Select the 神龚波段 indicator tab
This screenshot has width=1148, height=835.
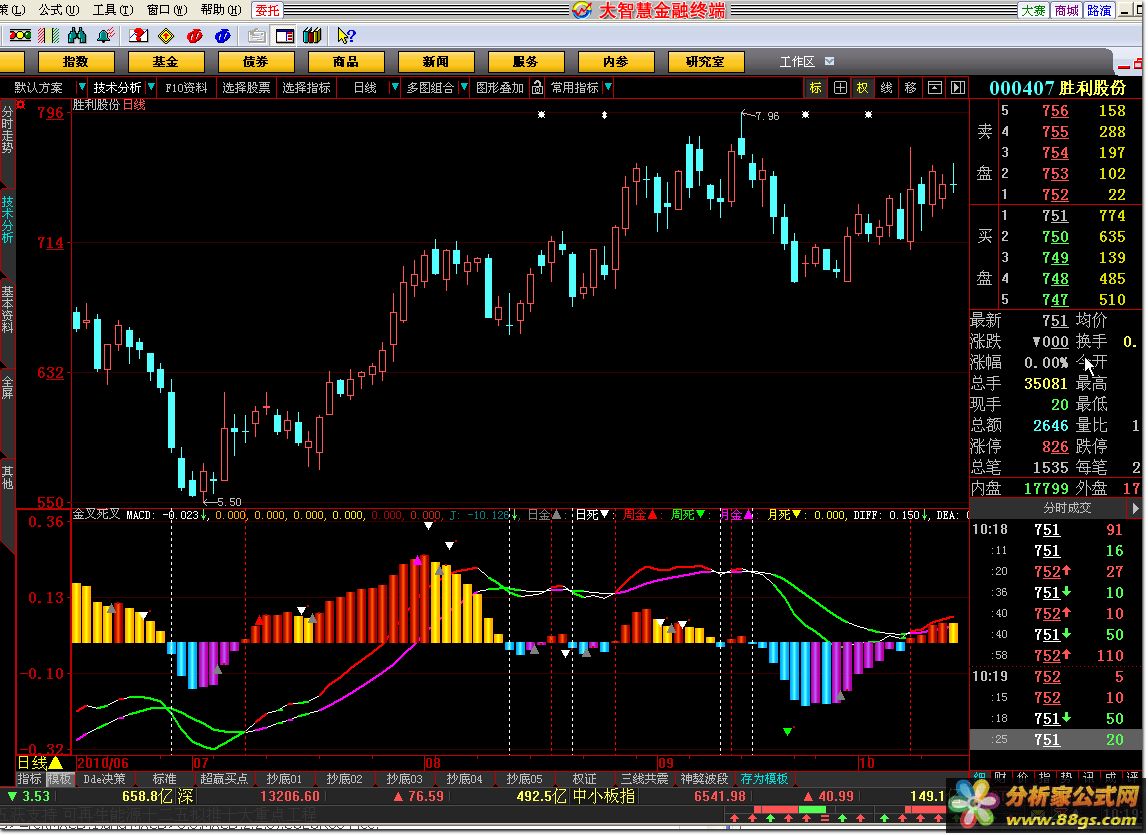click(x=704, y=779)
